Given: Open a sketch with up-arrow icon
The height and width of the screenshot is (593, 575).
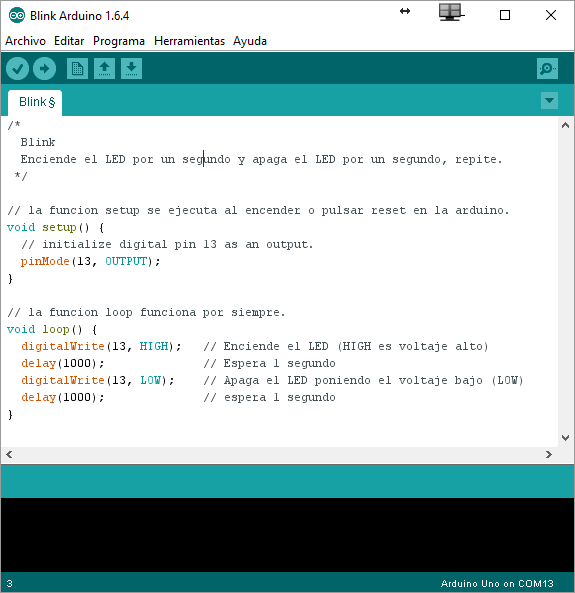Looking at the screenshot, I should 104,68.
